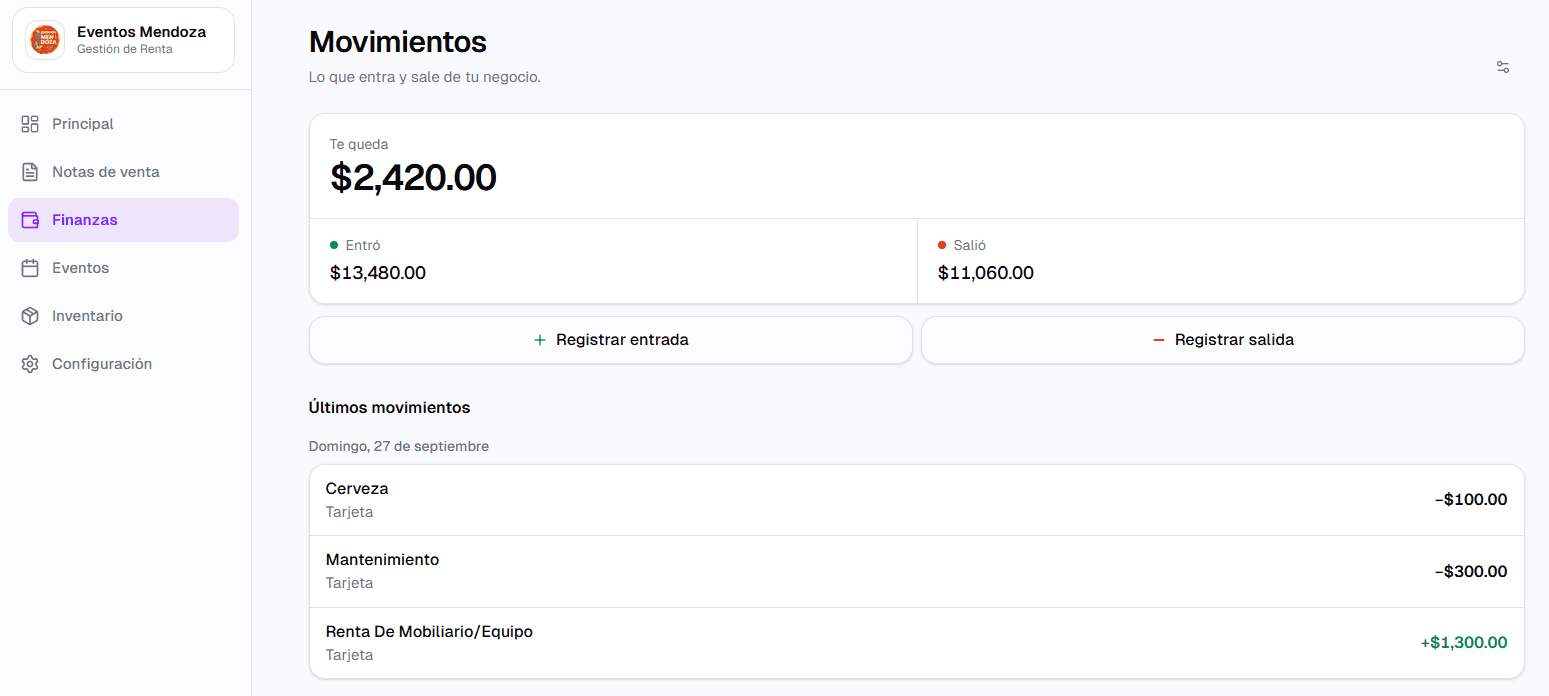The image size is (1549, 696).
Task: Click the -$300.00 amount
Action: [x=1471, y=571]
